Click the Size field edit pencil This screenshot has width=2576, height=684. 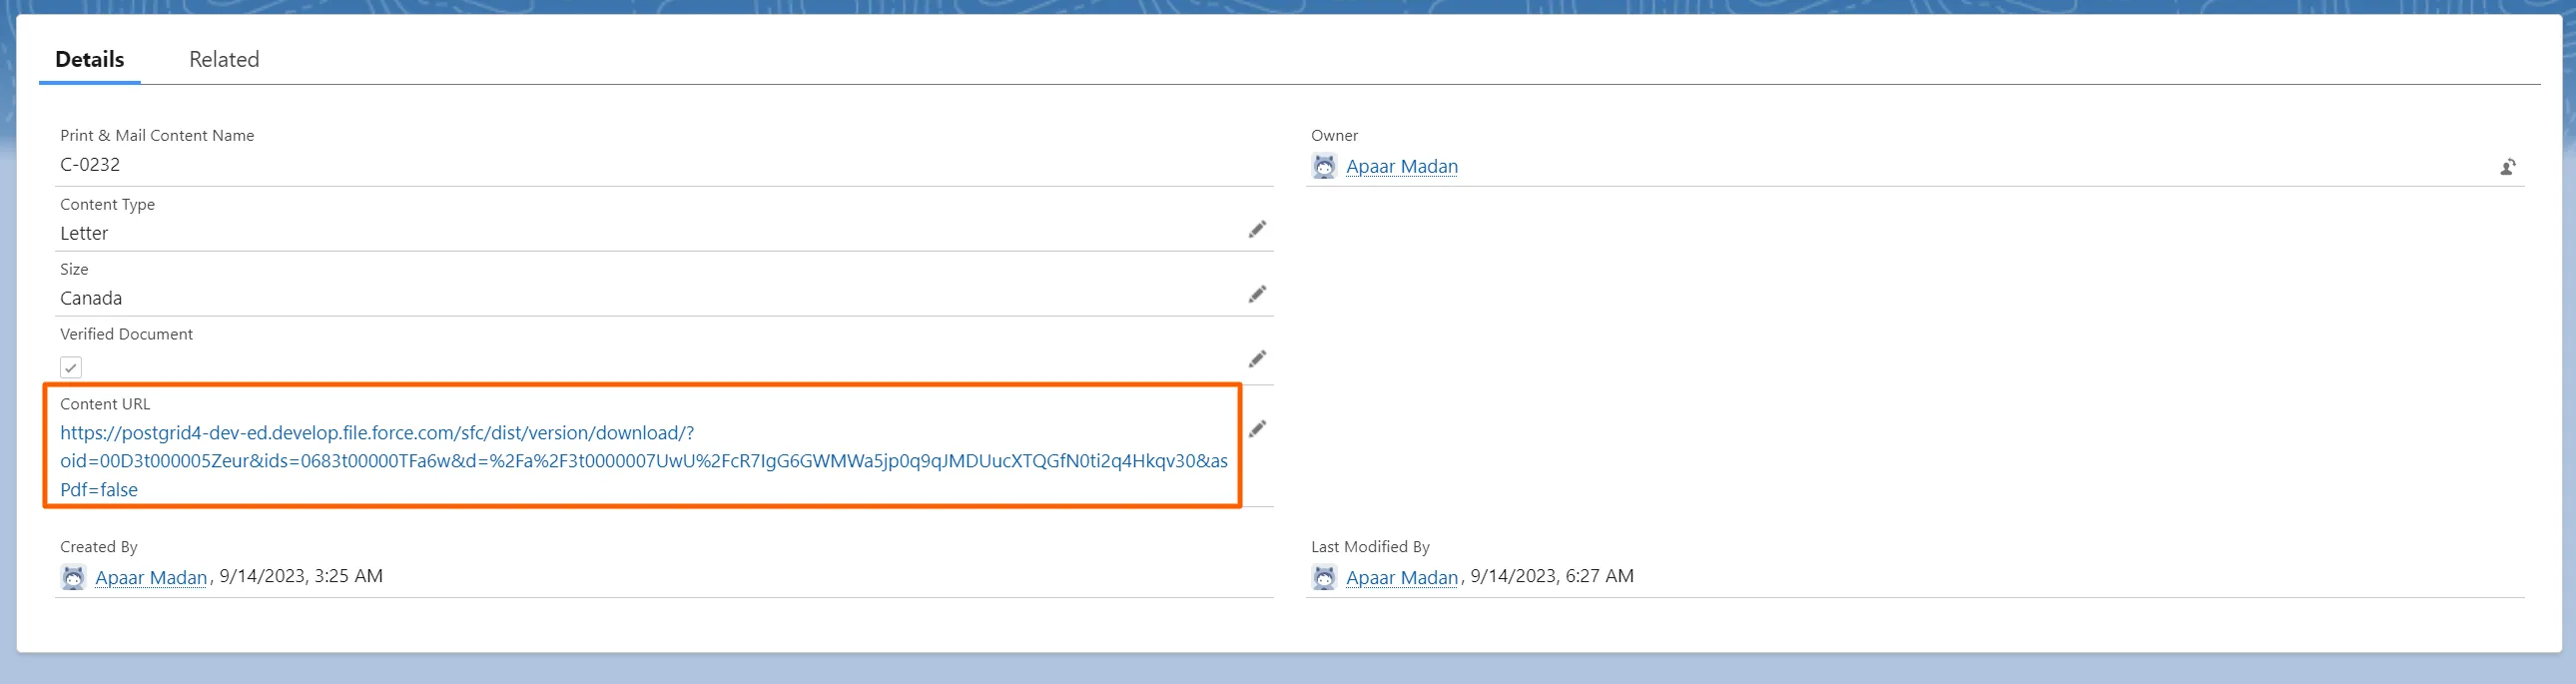pos(1257,294)
